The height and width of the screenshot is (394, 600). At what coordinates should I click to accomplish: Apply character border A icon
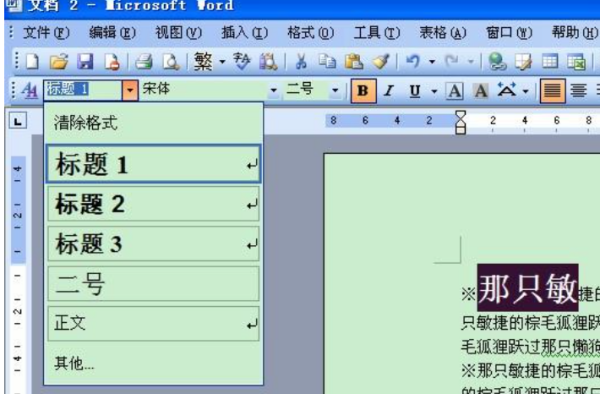[455, 91]
